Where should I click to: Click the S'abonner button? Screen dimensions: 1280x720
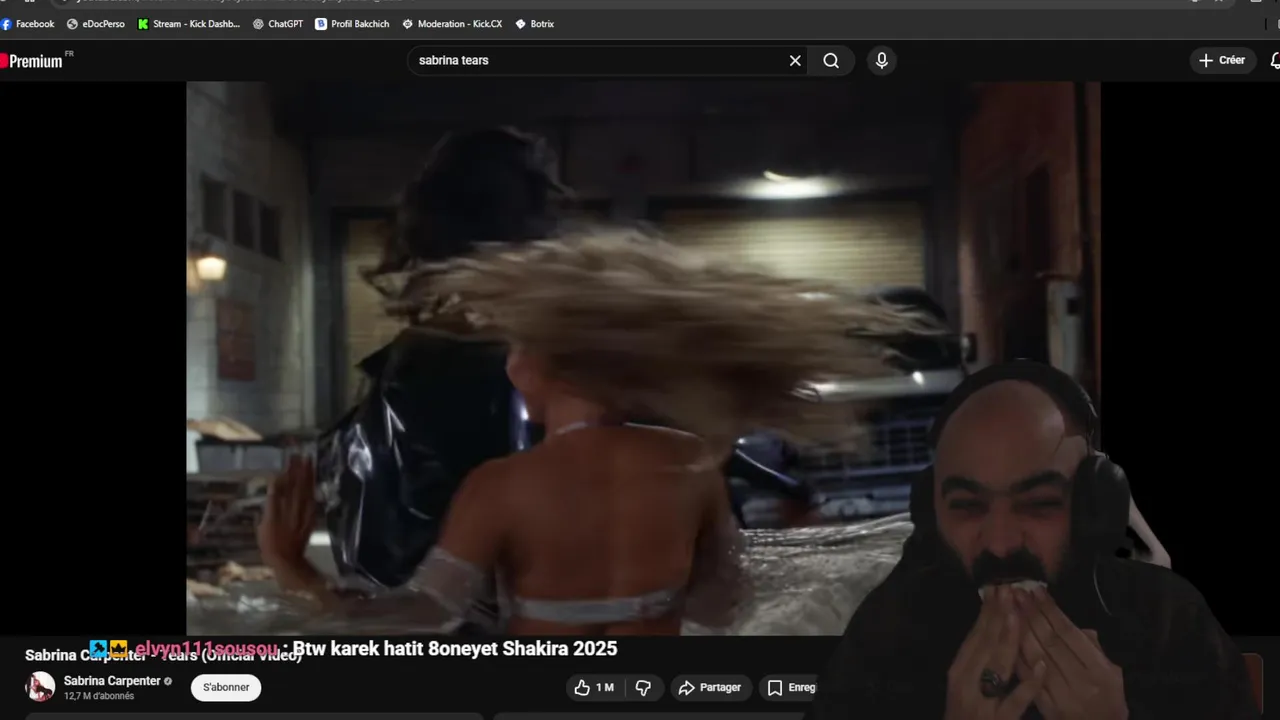[226, 687]
